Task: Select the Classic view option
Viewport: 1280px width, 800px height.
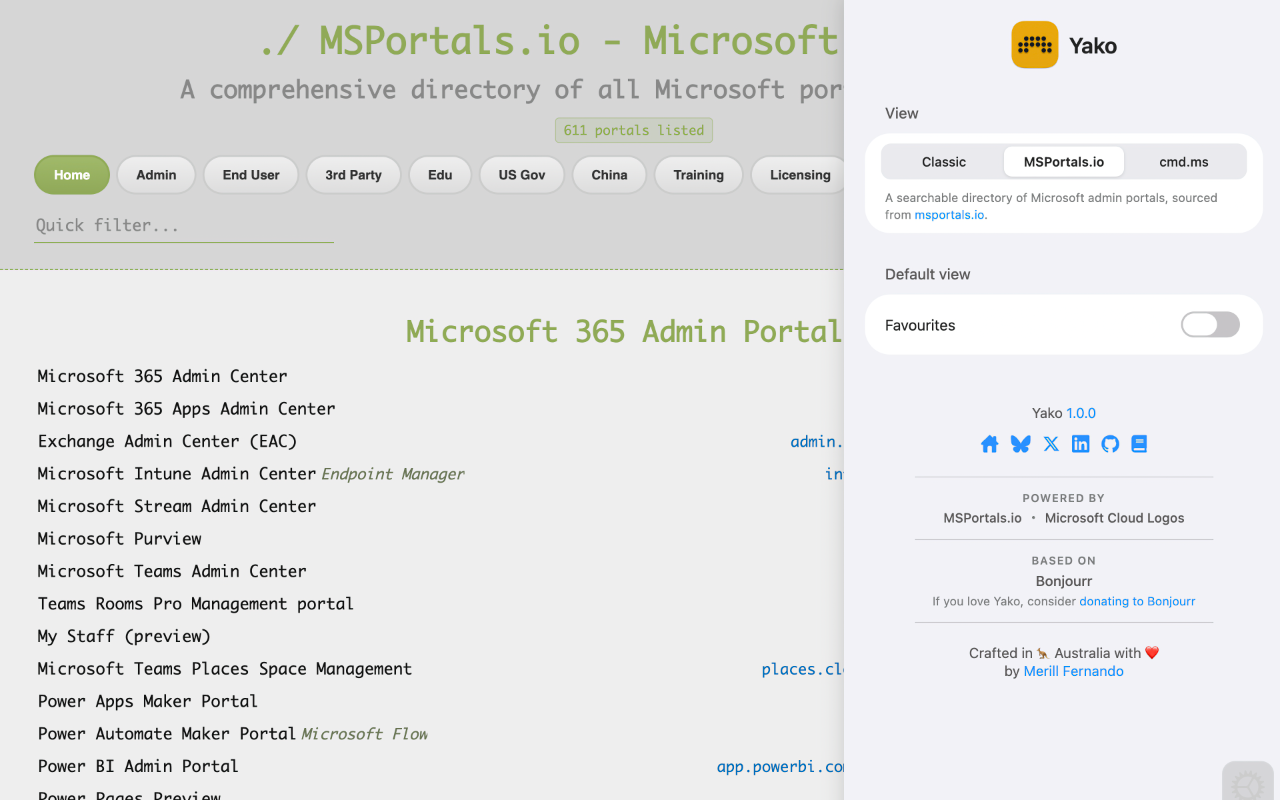Action: click(944, 162)
